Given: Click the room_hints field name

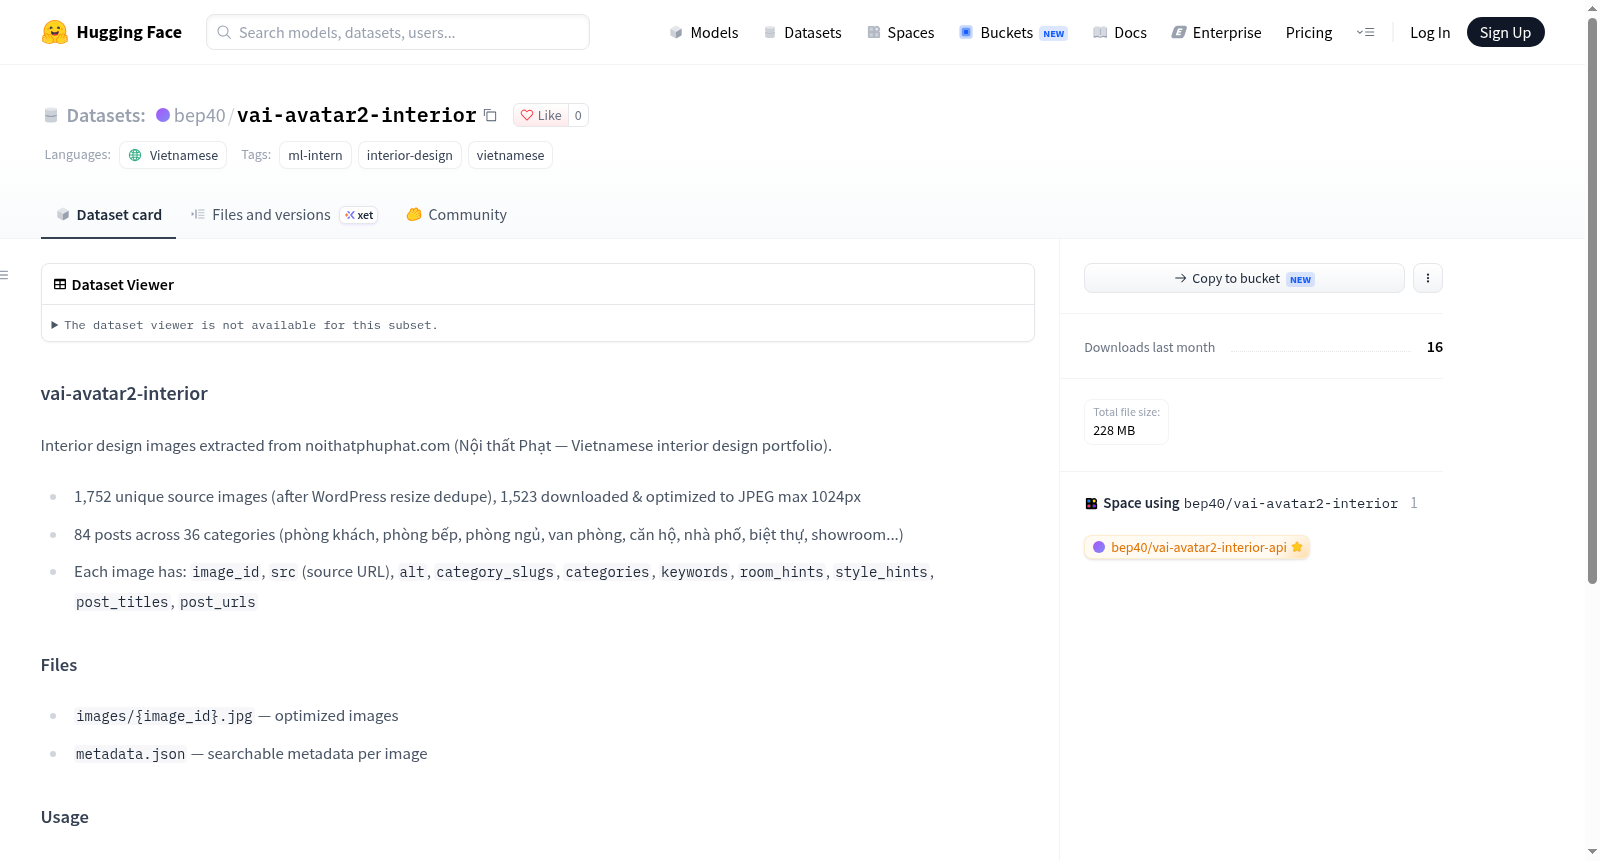Looking at the screenshot, I should (782, 572).
